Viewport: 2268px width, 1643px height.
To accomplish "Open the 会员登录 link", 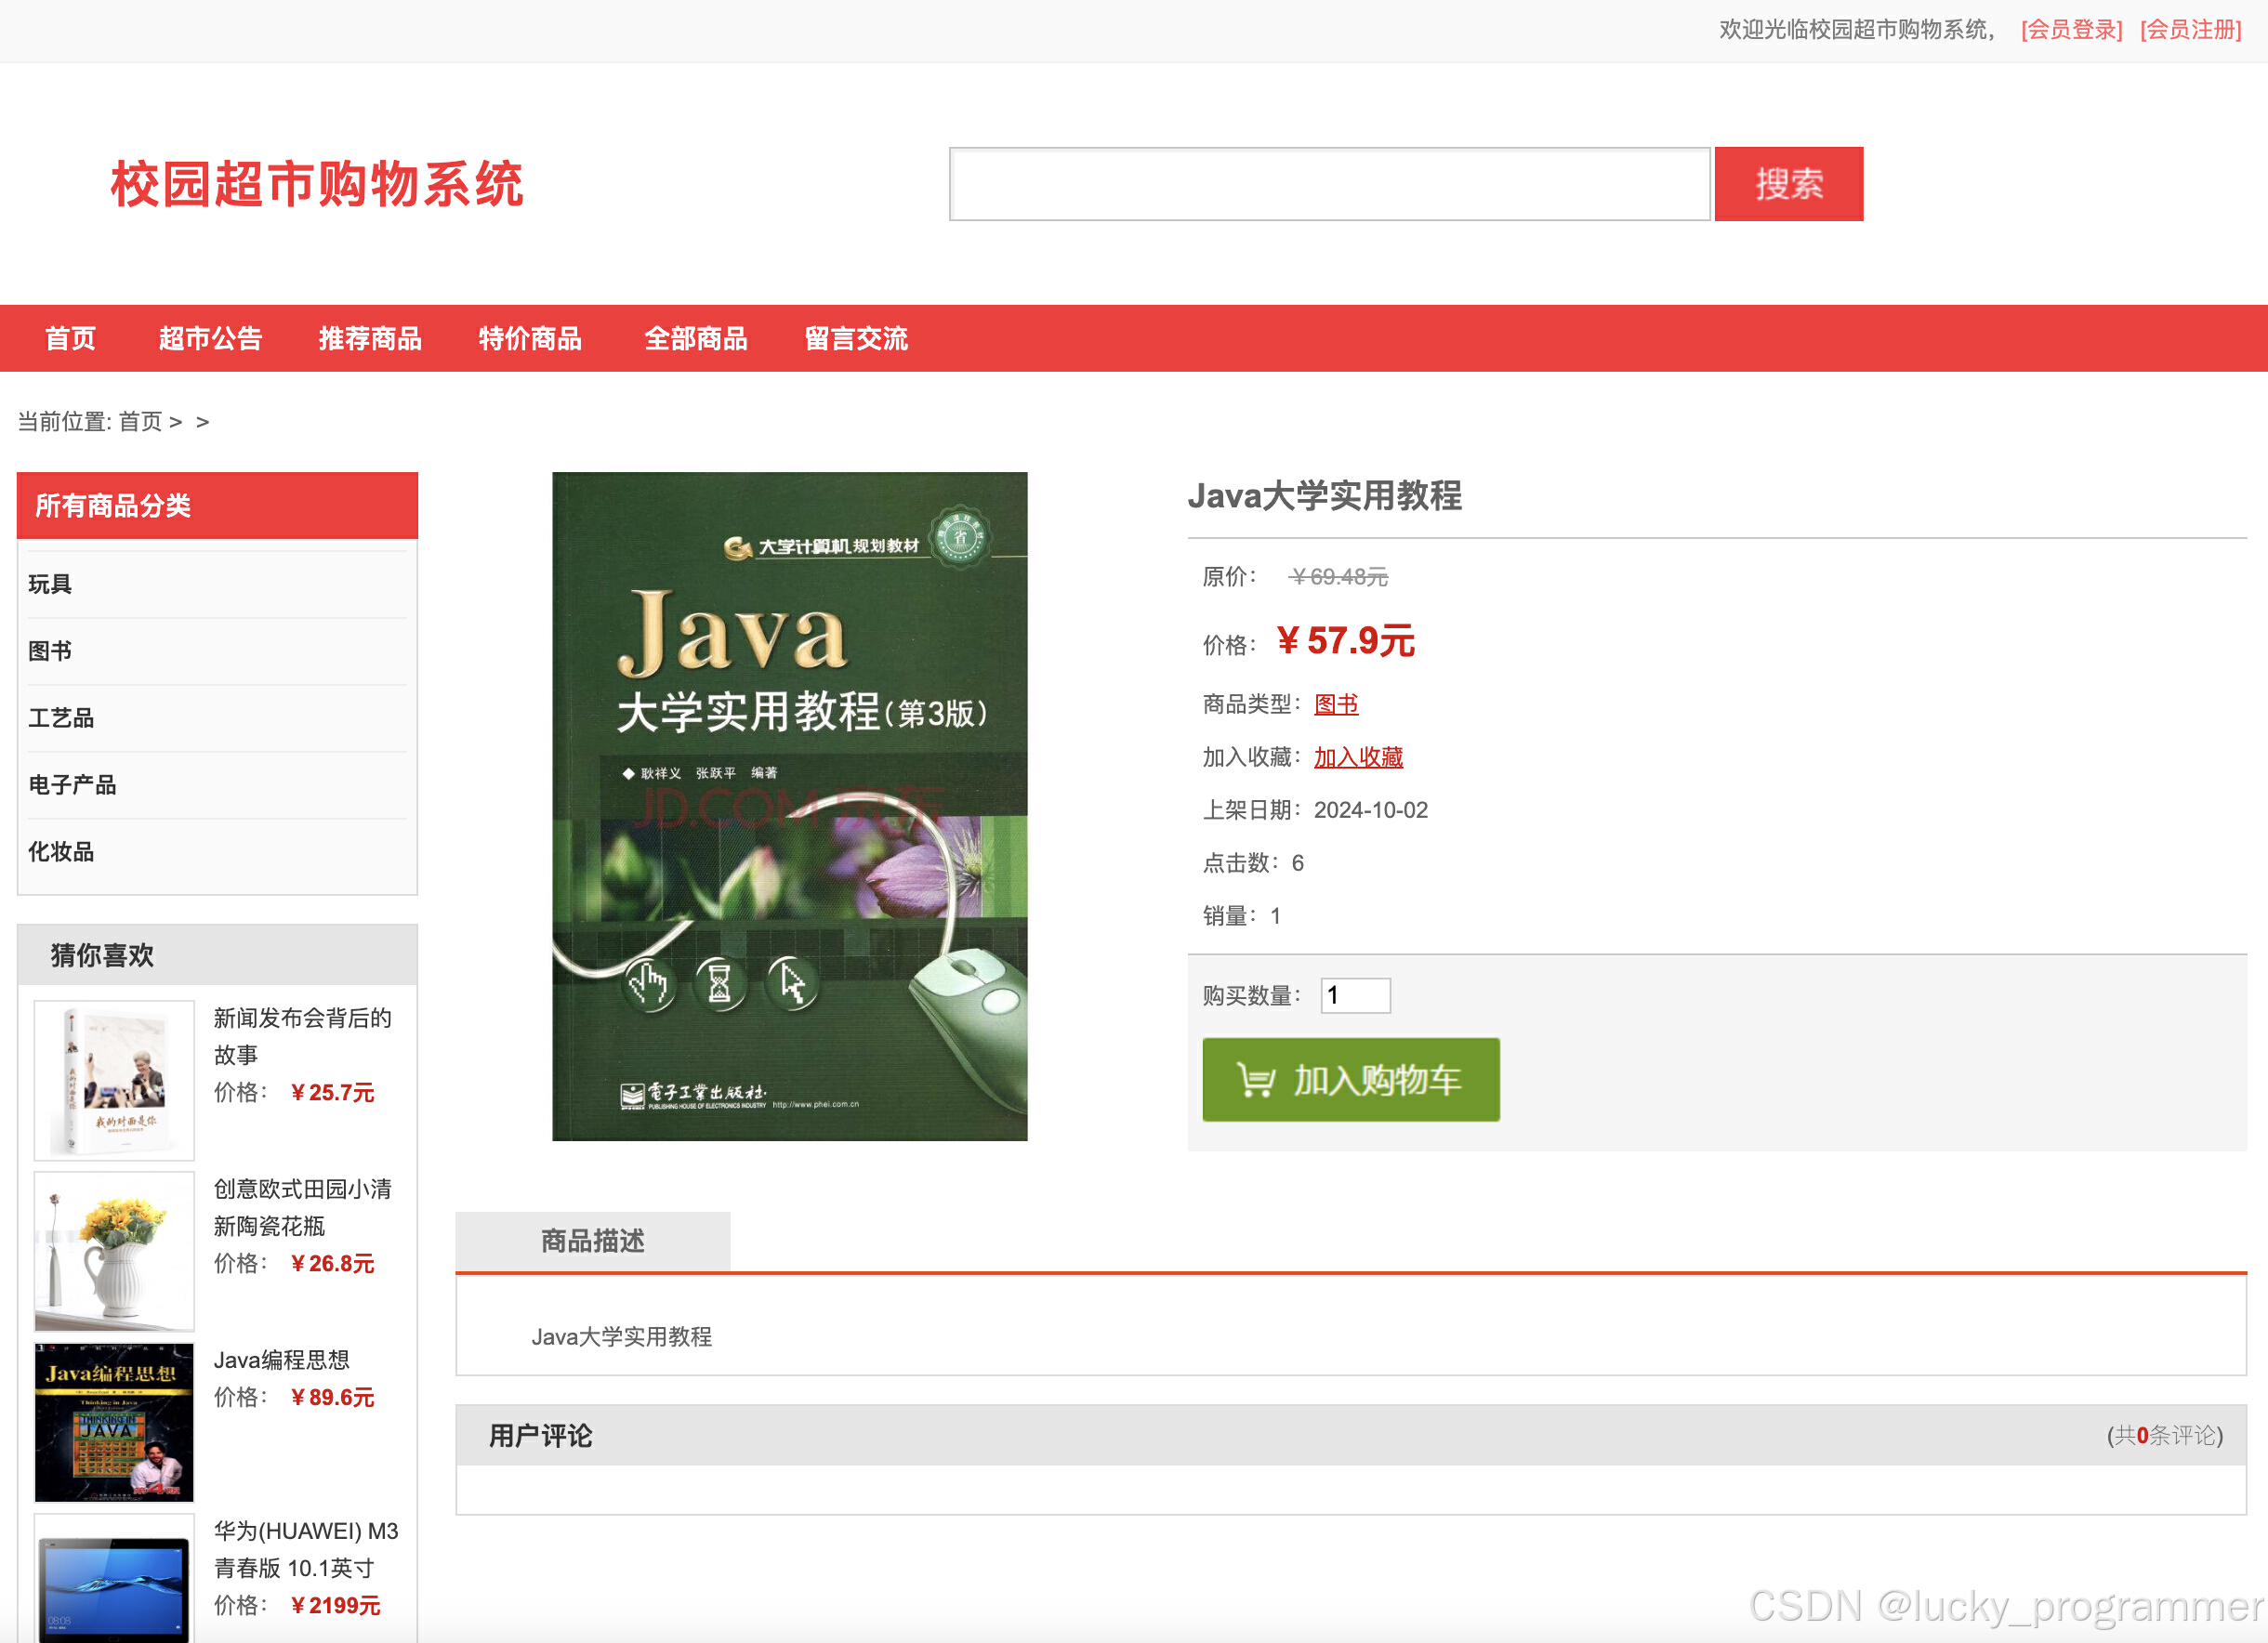I will click(x=2071, y=30).
